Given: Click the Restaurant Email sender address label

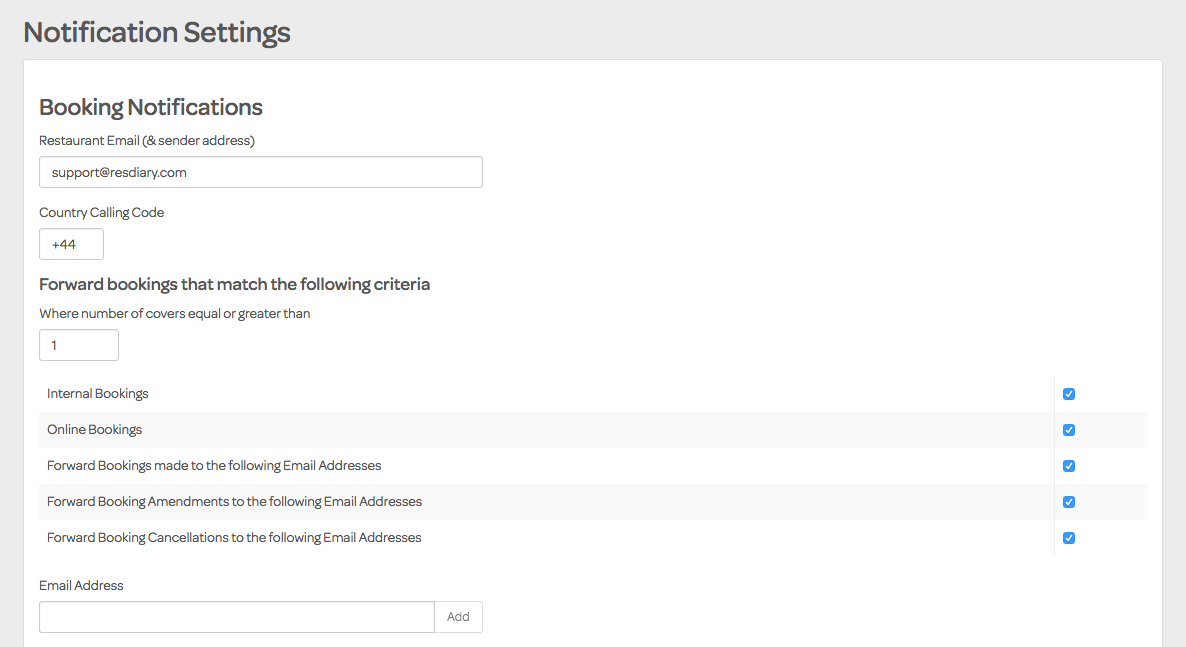Looking at the screenshot, I should pos(147,140).
